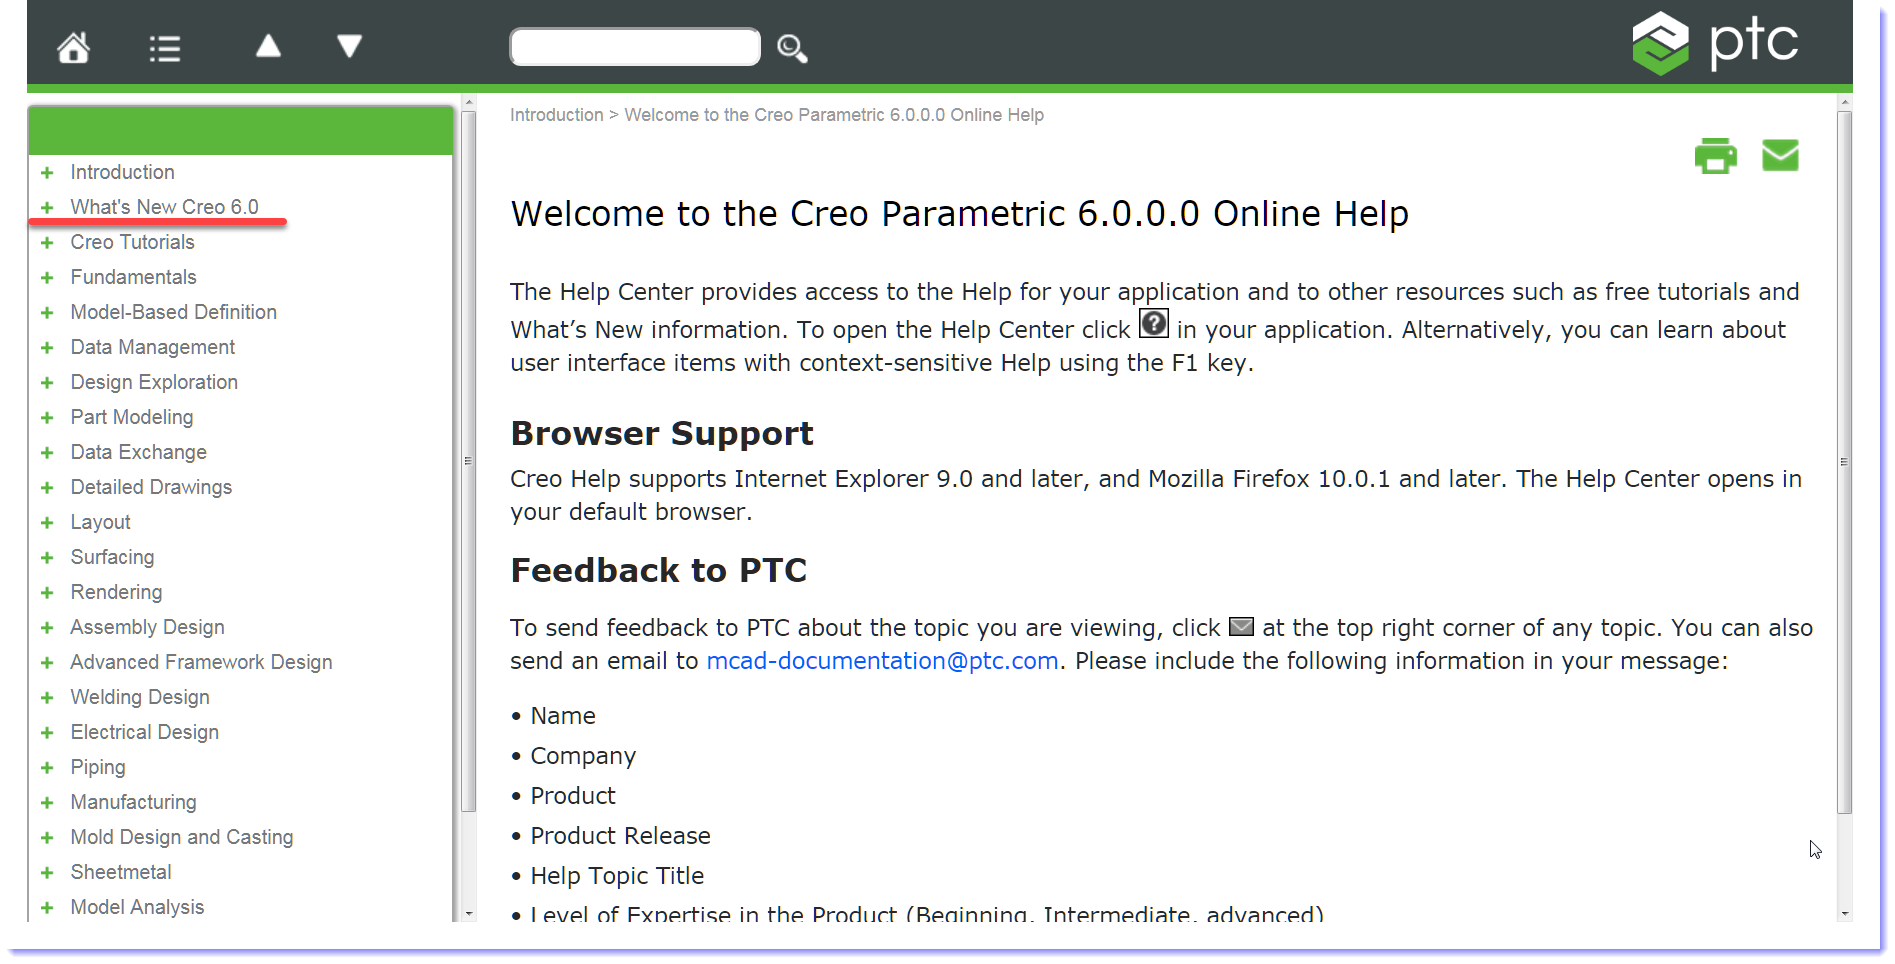Expand the Advanced Framework Design node

(x=47, y=663)
